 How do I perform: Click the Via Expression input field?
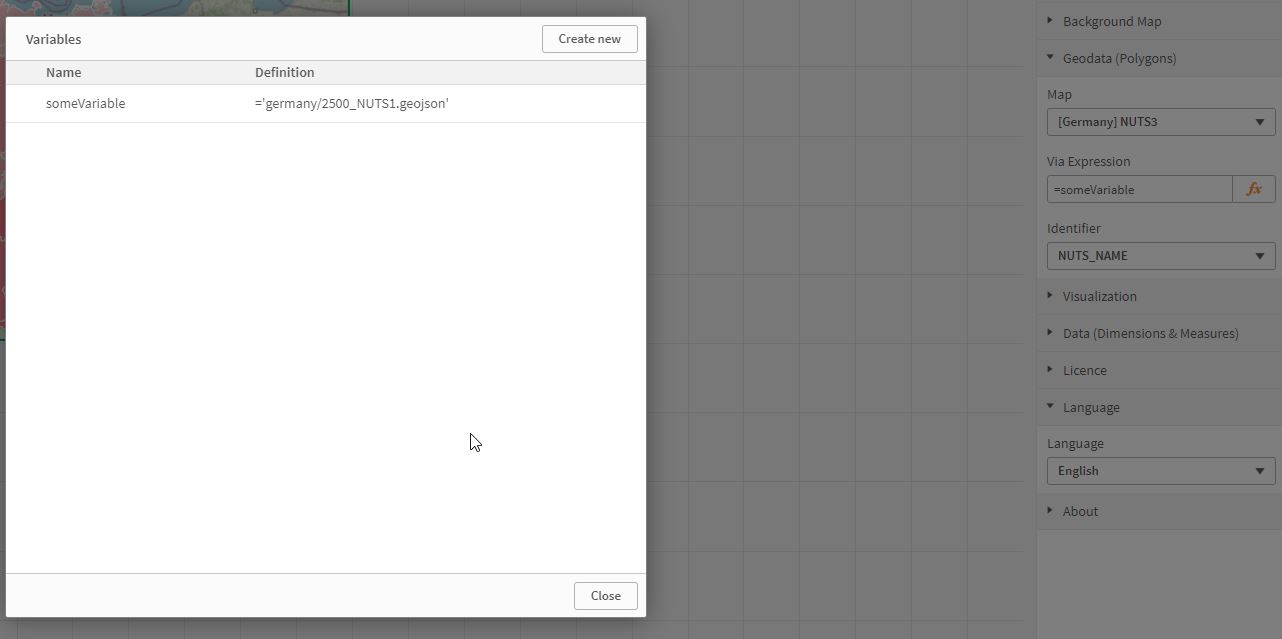1139,189
